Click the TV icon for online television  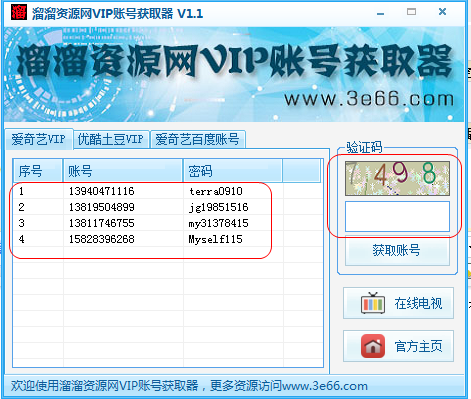click(373, 303)
